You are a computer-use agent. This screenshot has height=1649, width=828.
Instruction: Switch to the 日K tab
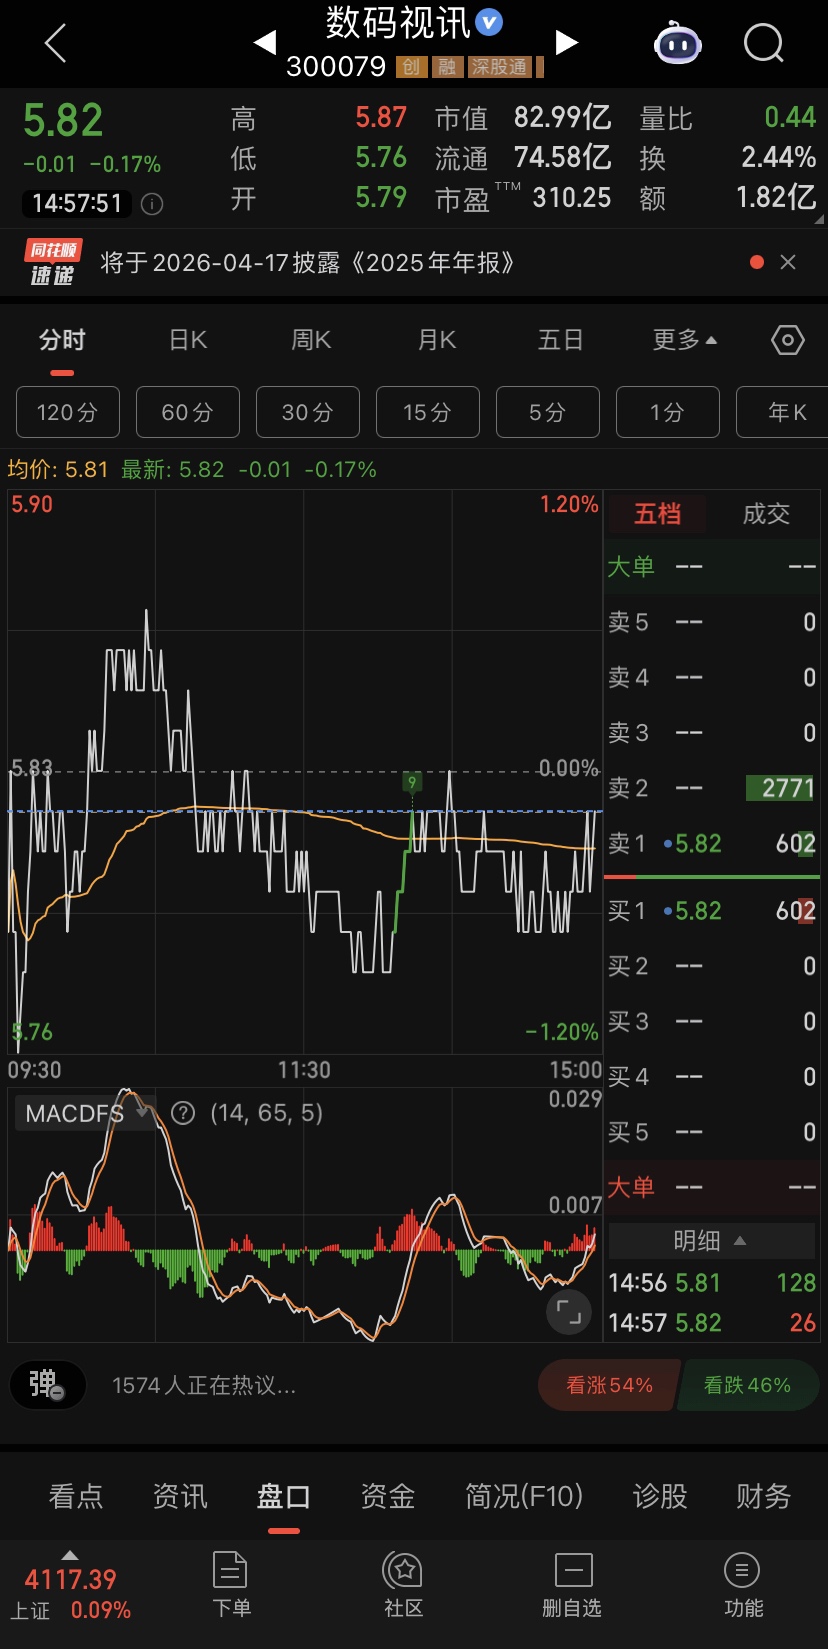pos(188,340)
